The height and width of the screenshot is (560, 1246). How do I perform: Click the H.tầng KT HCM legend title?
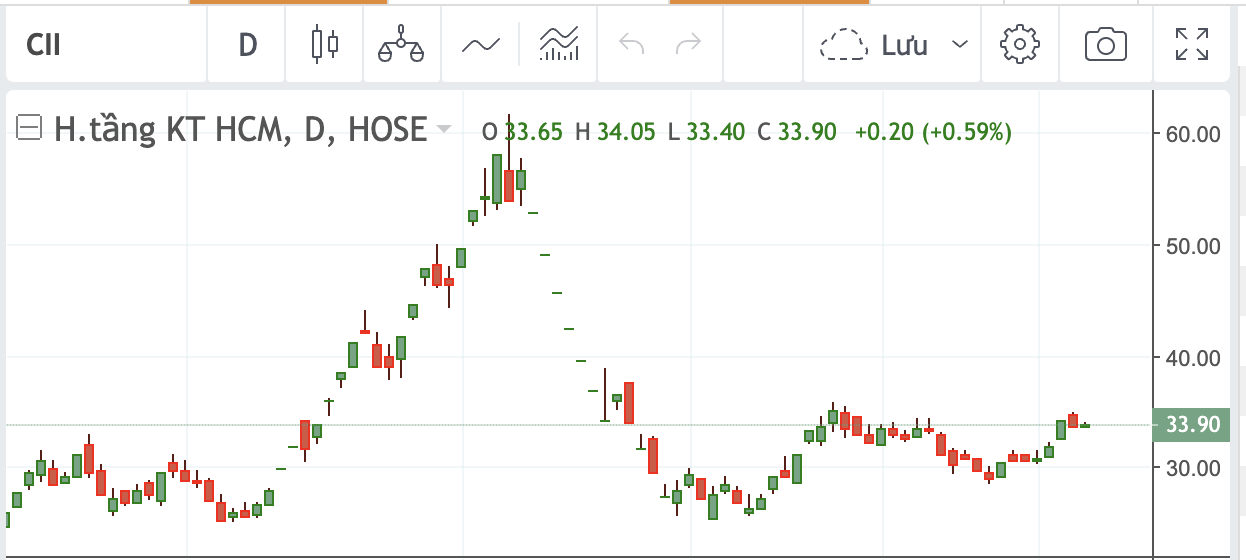pos(240,129)
